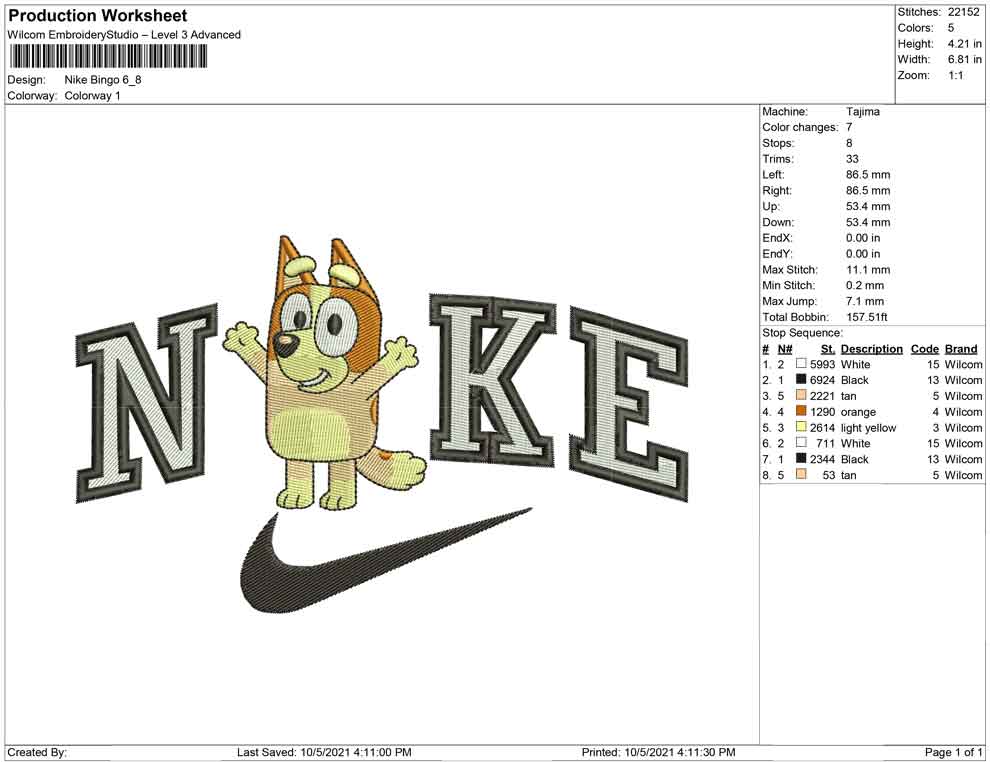Click the 'Created By:' footer label
This screenshot has width=990, height=762.
tap(37, 752)
